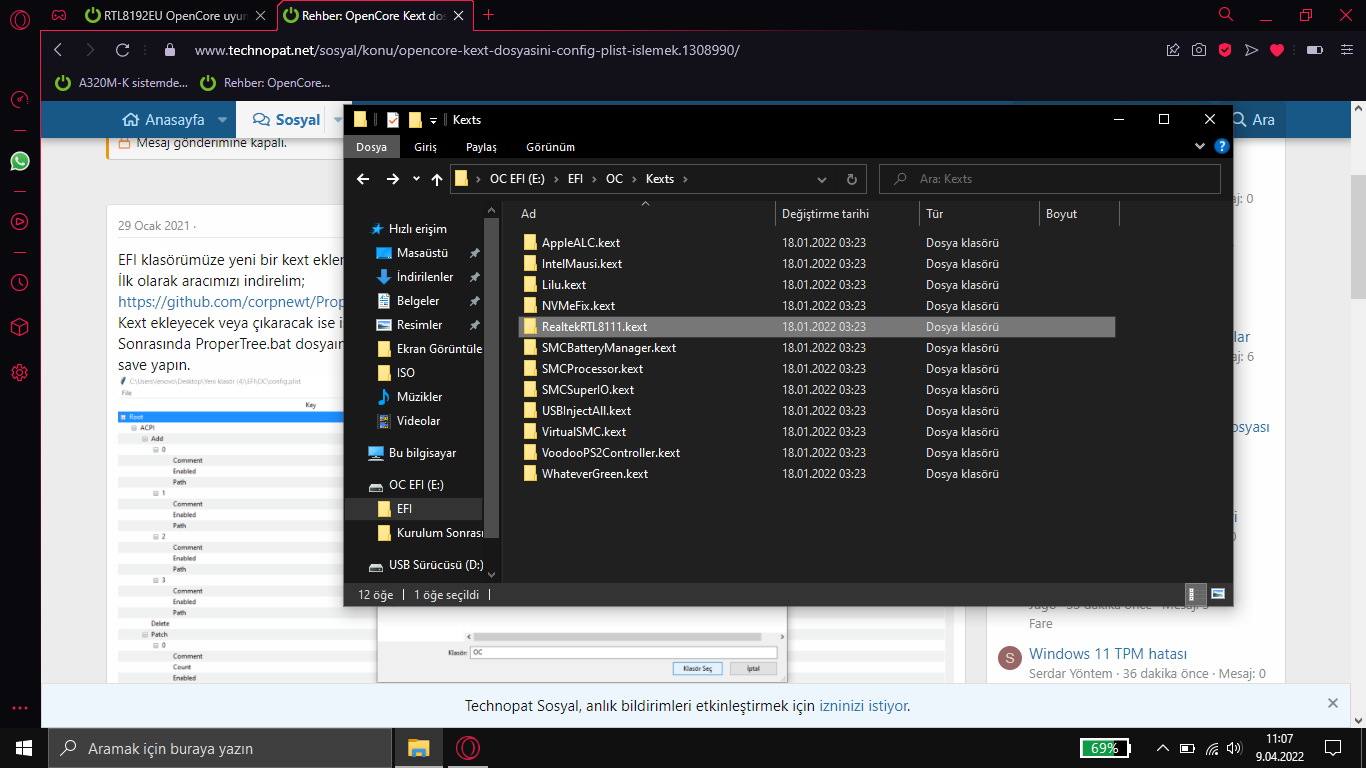Open the Windows Start menu
This screenshot has height=768, width=1366.
24,748
